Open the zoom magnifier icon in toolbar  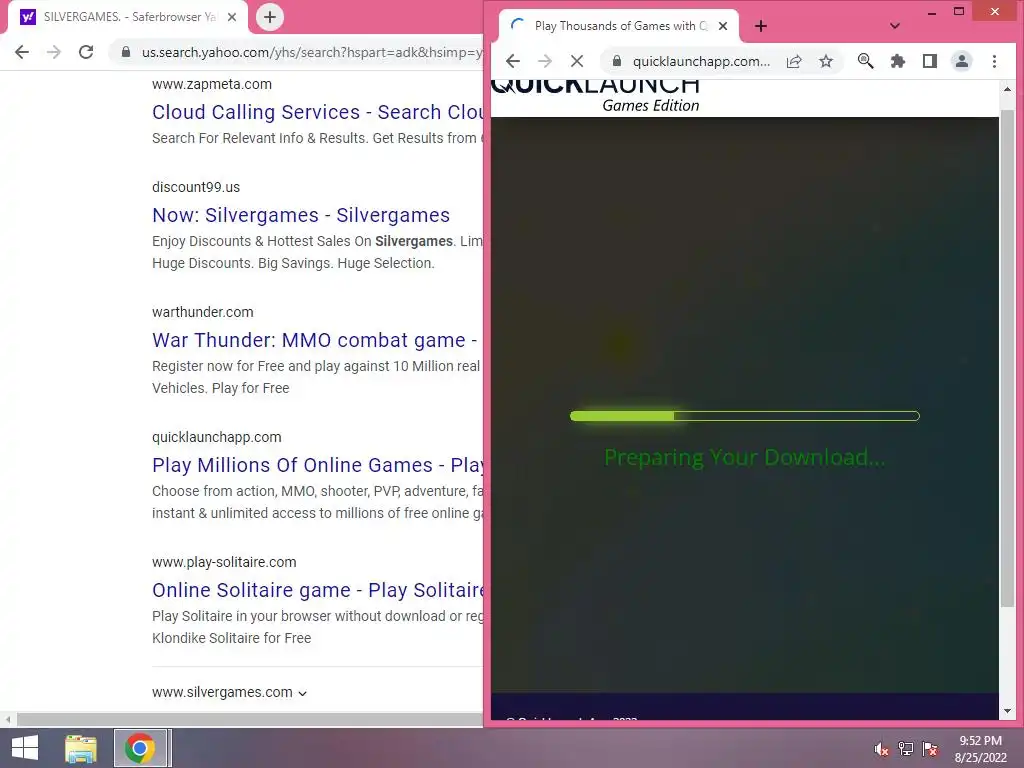coord(865,61)
